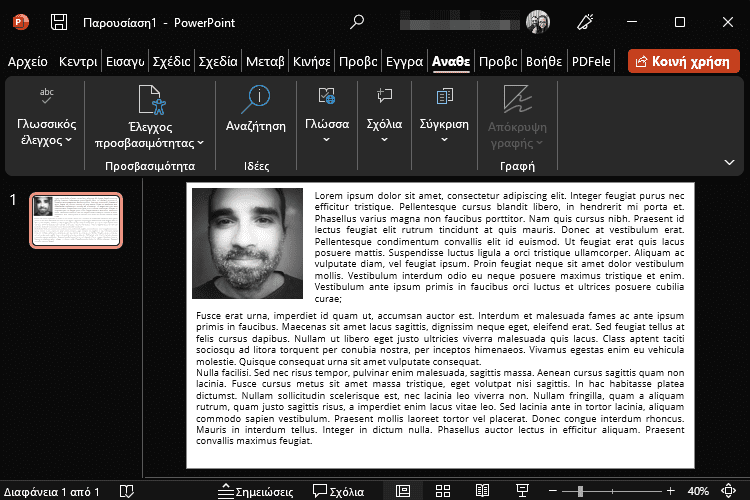Open the Αρχείο file tab
750x500 pixels.
click(x=28, y=62)
